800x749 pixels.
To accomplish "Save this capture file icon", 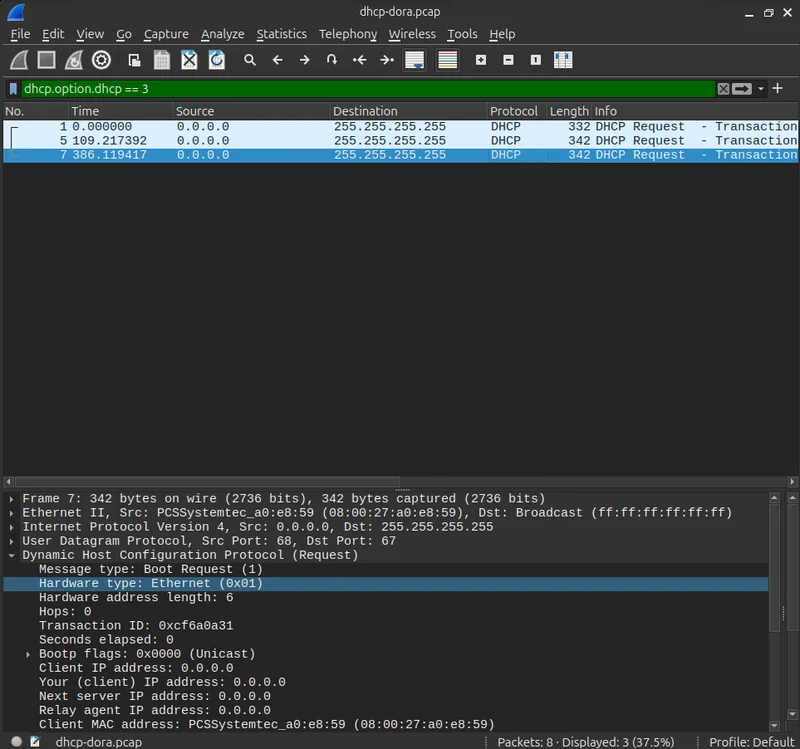I will tap(162, 60).
